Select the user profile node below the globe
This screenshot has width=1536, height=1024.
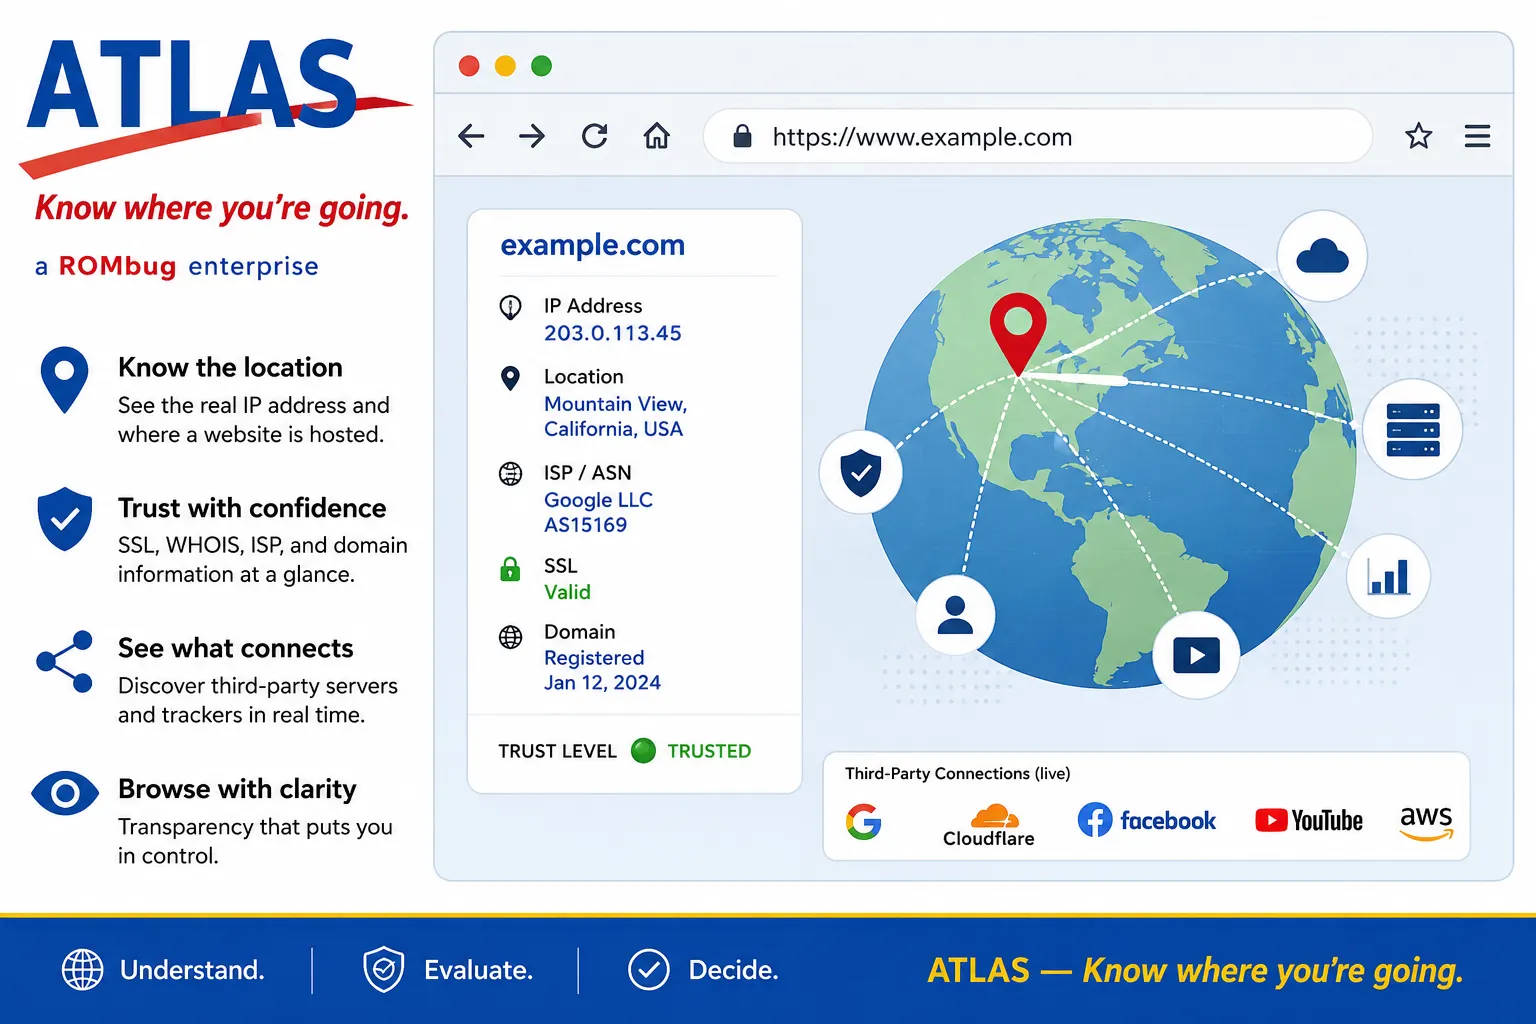click(x=955, y=615)
